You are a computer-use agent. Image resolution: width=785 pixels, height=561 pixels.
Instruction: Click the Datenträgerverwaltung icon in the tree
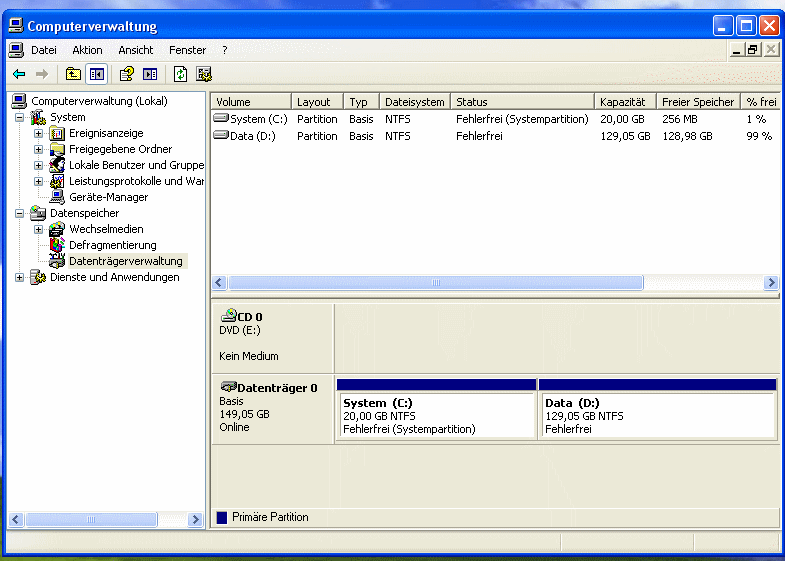point(57,261)
